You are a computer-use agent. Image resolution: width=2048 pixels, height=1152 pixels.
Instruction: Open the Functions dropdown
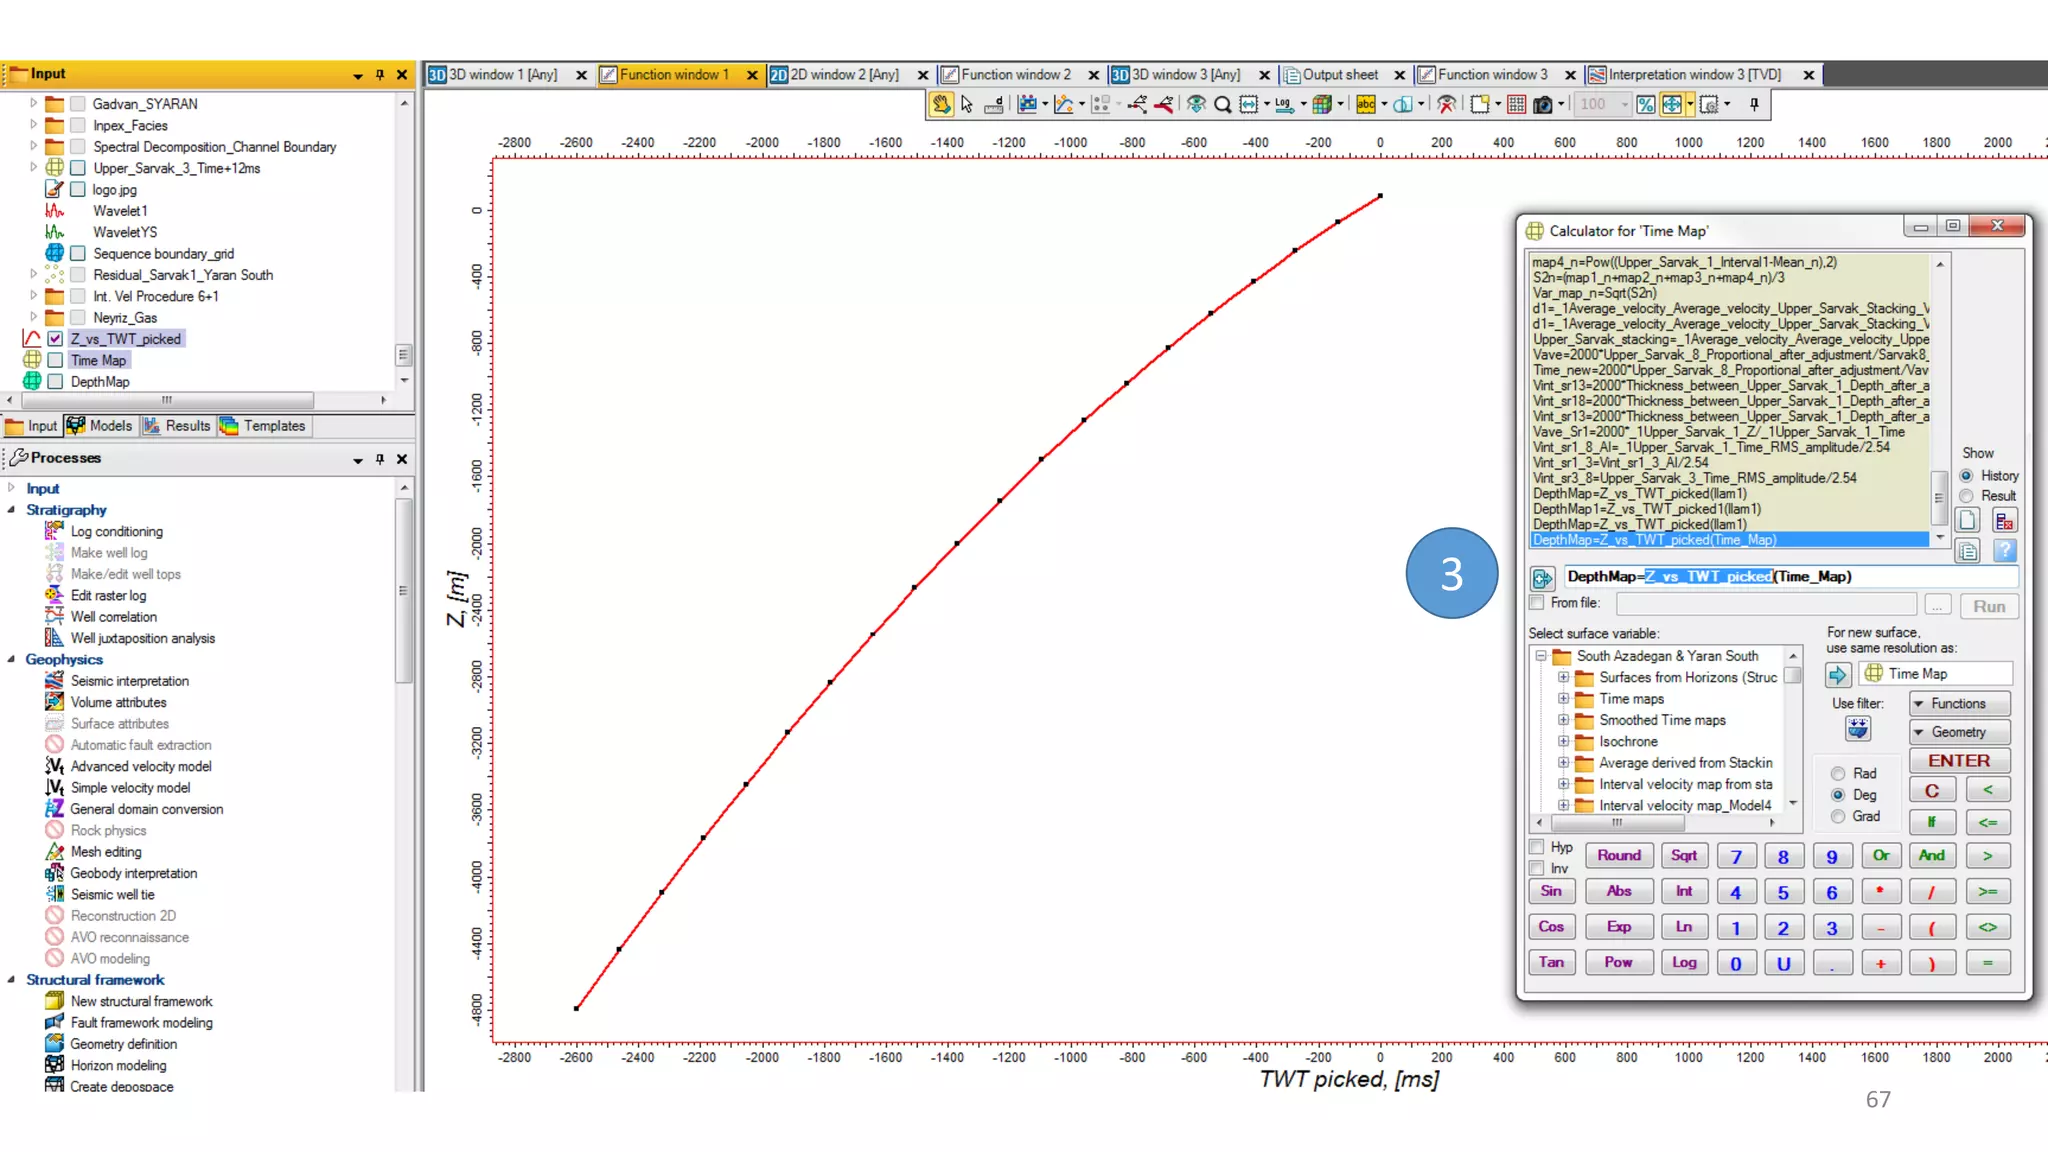(1958, 704)
